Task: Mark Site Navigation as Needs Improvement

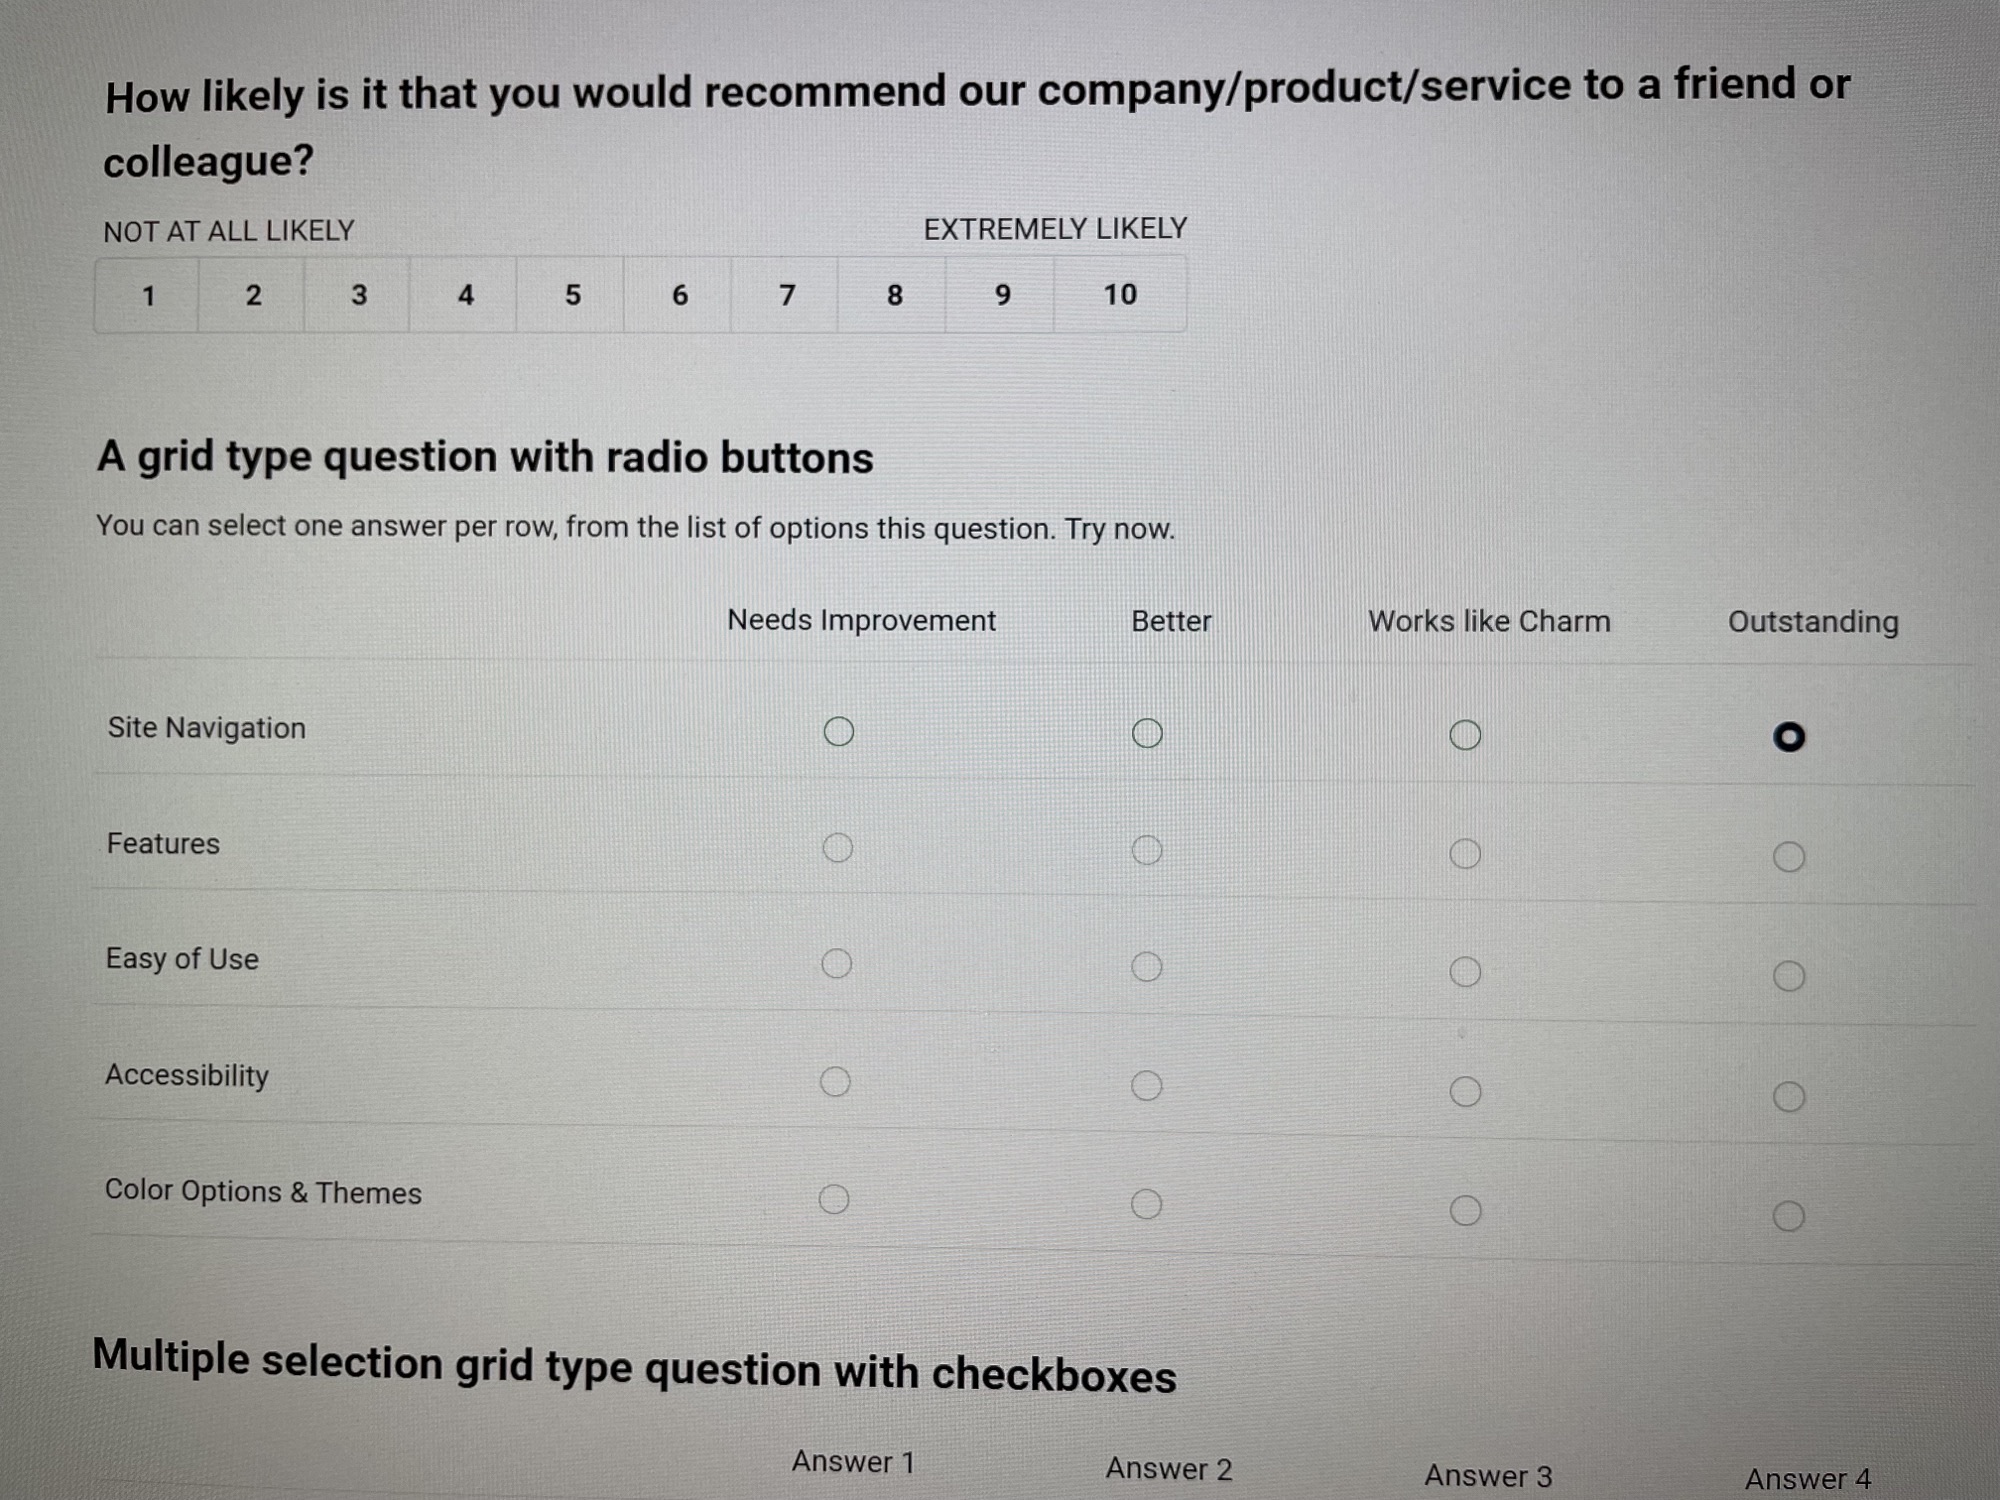Action: pos(838,732)
